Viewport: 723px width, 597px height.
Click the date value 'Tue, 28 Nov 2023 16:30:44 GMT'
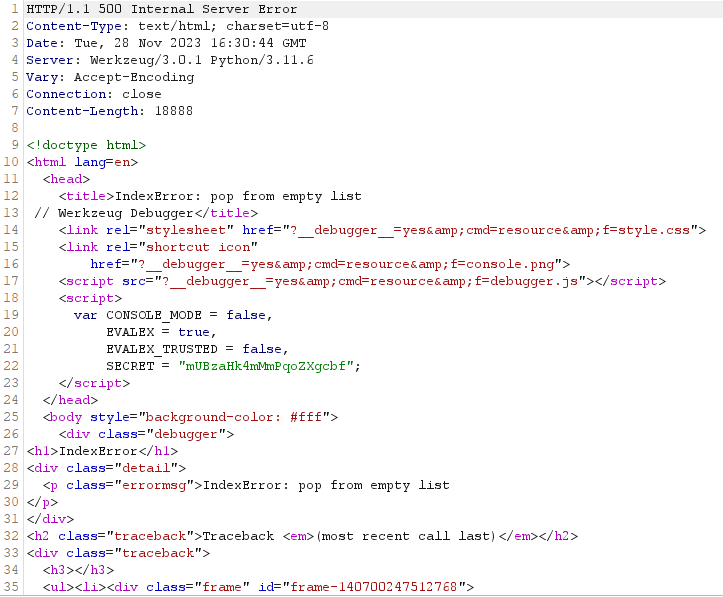190,43
